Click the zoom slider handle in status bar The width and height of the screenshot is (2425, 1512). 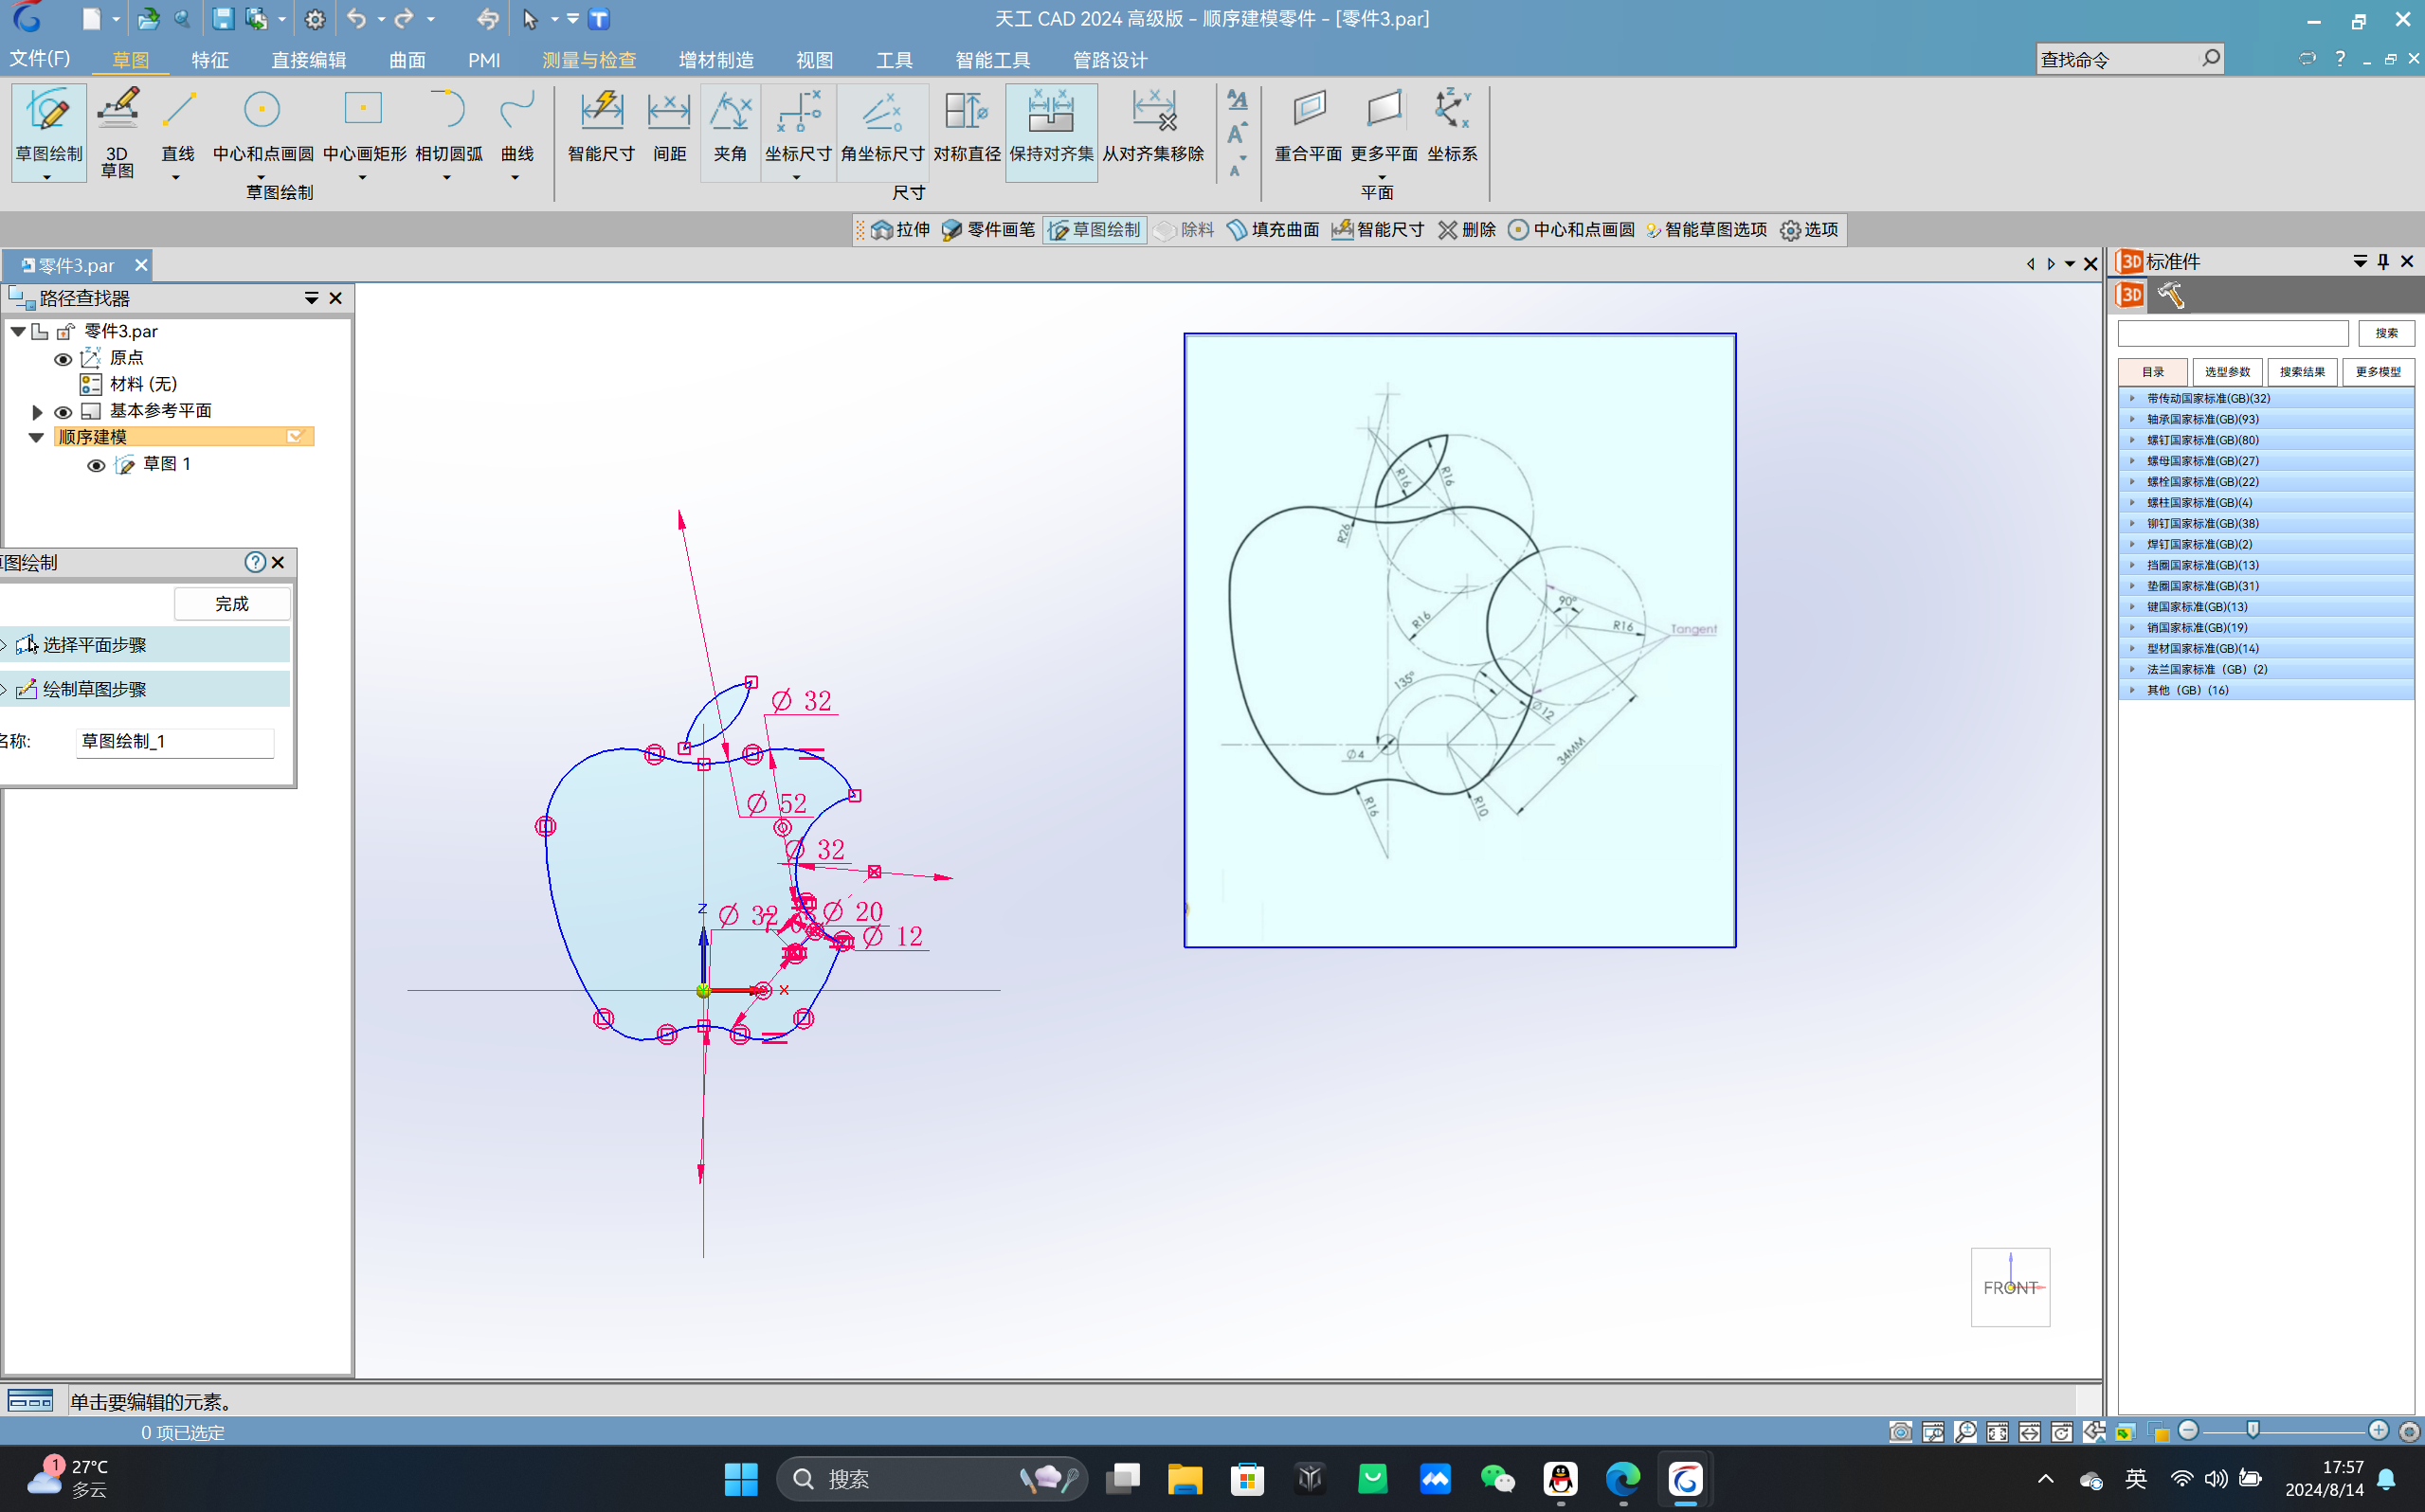(2252, 1431)
